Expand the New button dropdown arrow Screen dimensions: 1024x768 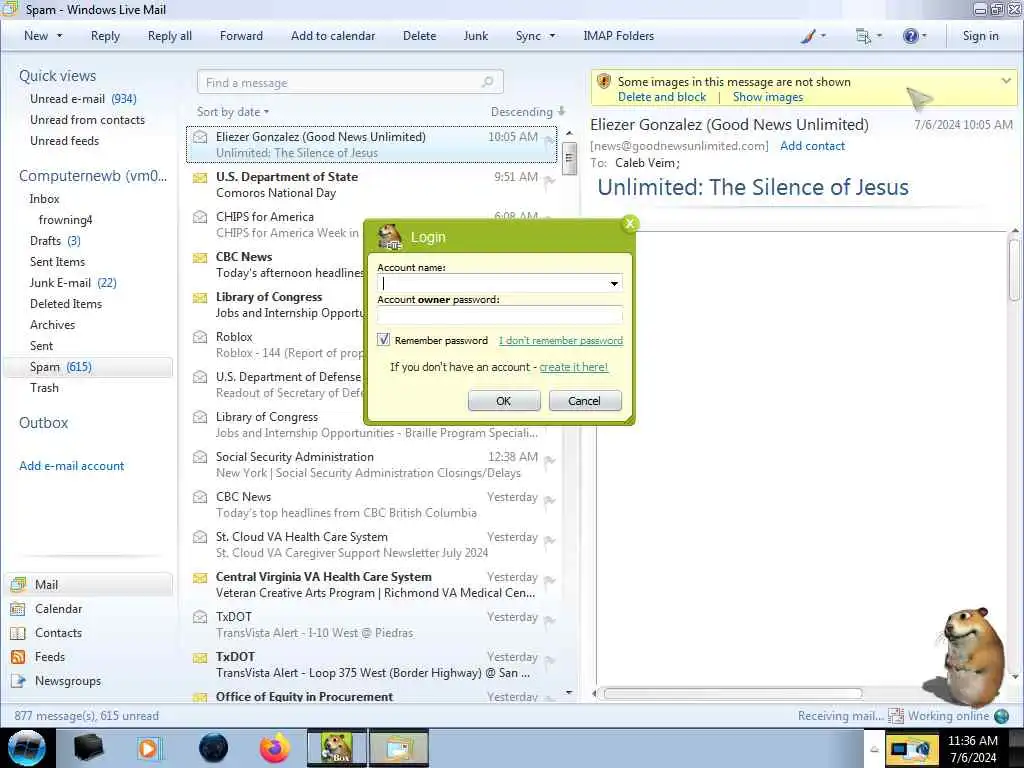(x=59, y=36)
